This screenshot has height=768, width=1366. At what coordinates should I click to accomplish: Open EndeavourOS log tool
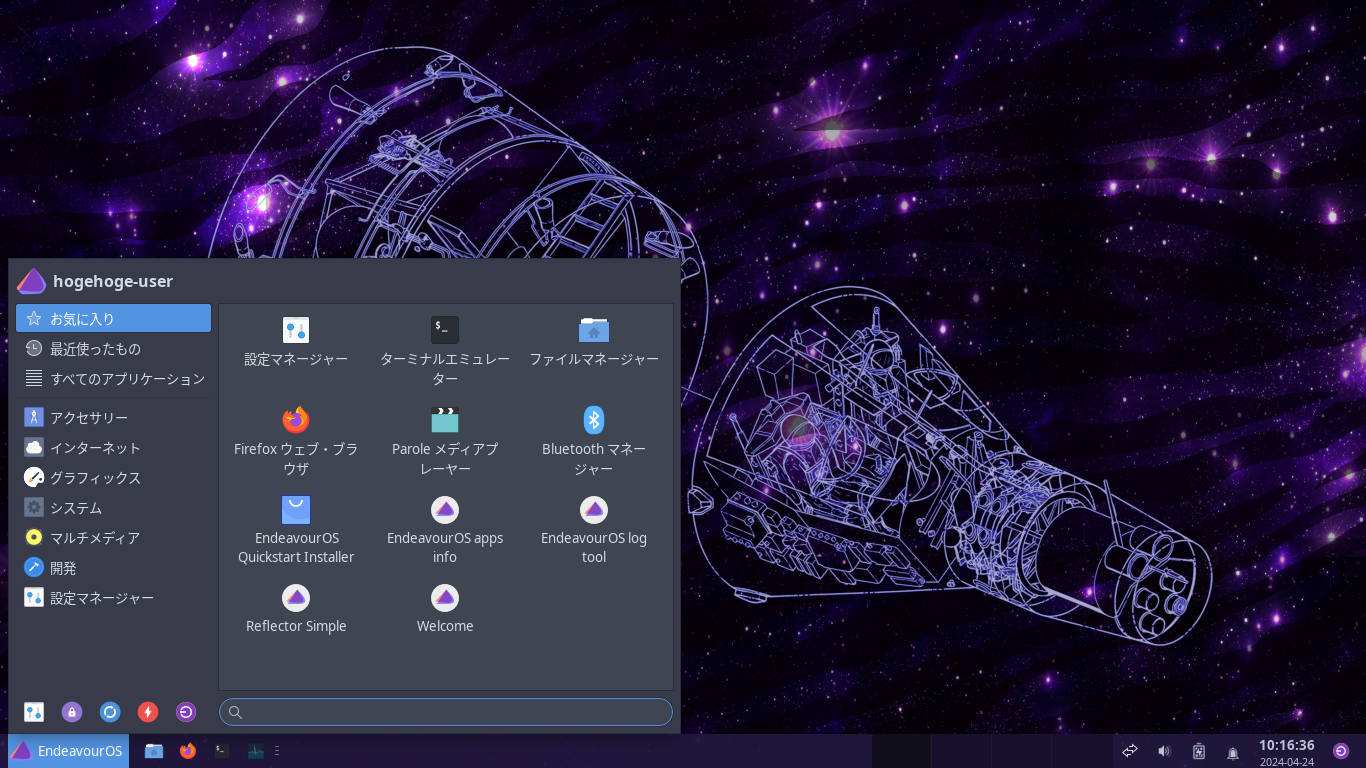point(594,530)
